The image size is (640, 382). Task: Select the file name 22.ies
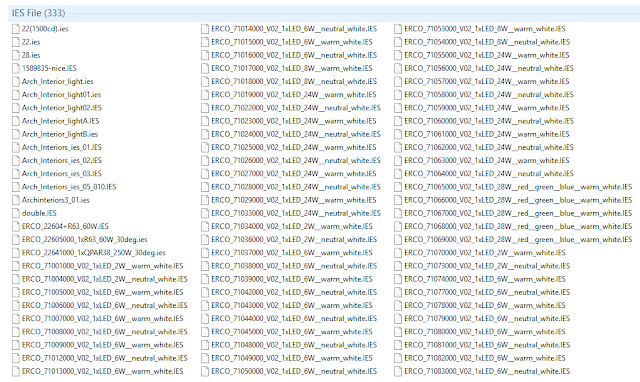coord(31,42)
